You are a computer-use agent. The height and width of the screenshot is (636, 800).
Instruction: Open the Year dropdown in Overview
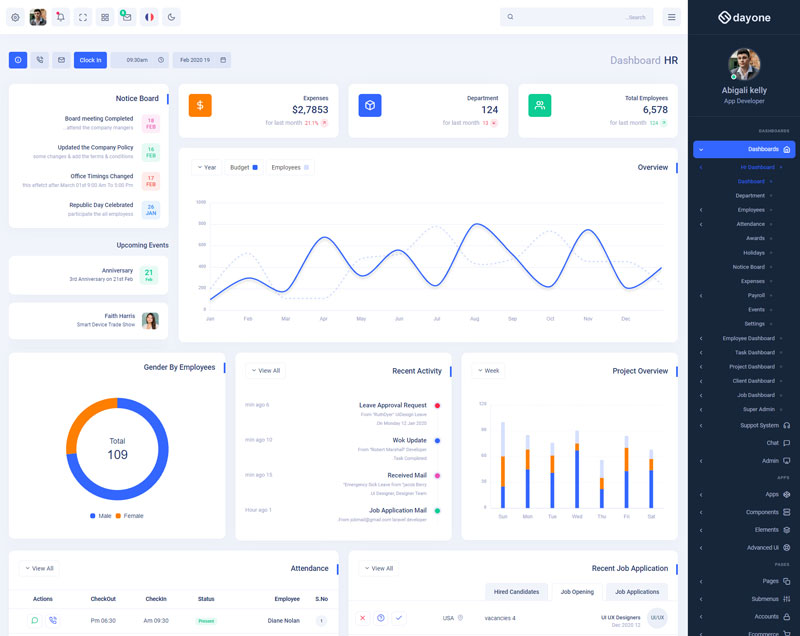point(206,167)
